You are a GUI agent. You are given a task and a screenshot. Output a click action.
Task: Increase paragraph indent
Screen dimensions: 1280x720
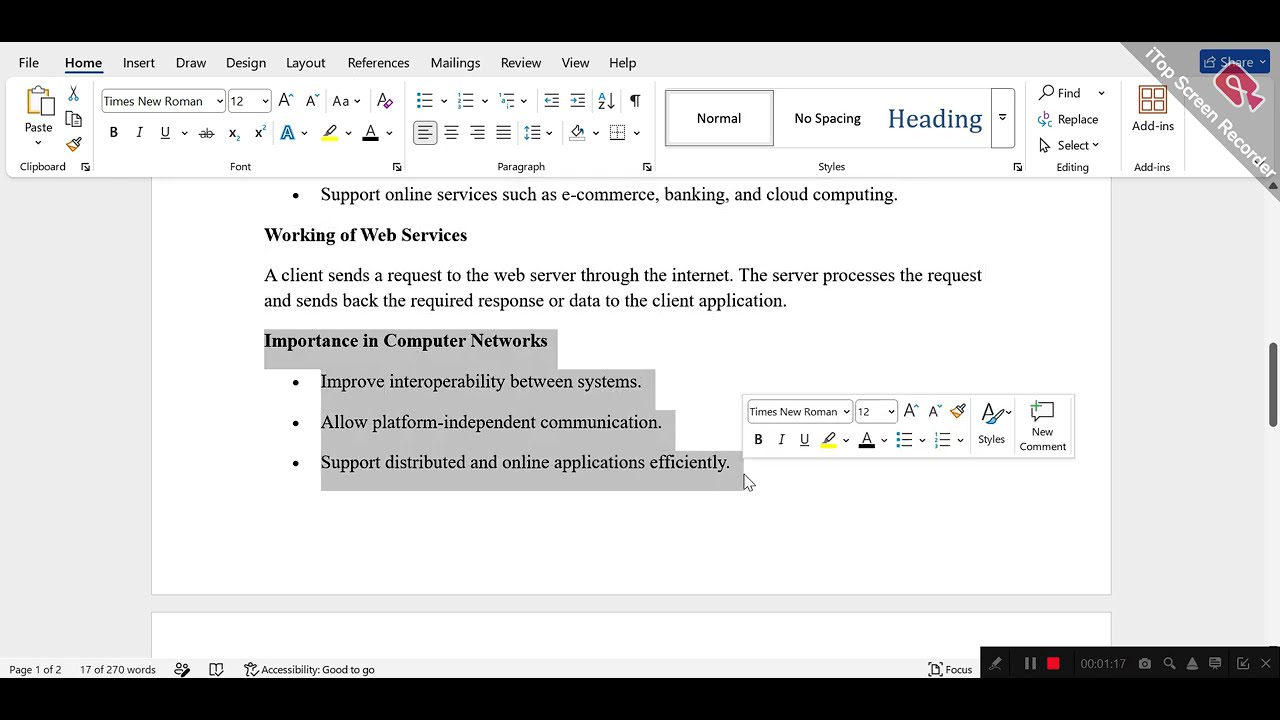(x=577, y=101)
